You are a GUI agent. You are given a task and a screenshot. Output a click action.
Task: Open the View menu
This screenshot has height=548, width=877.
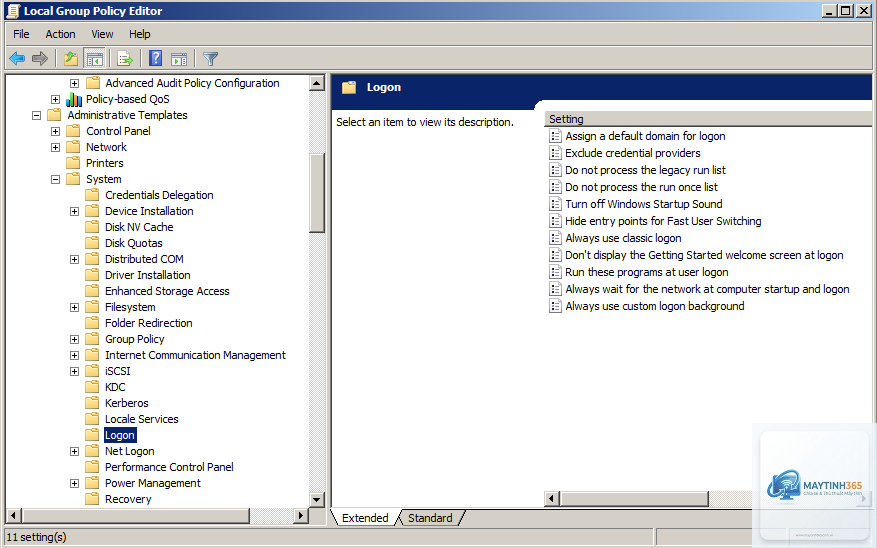[102, 34]
